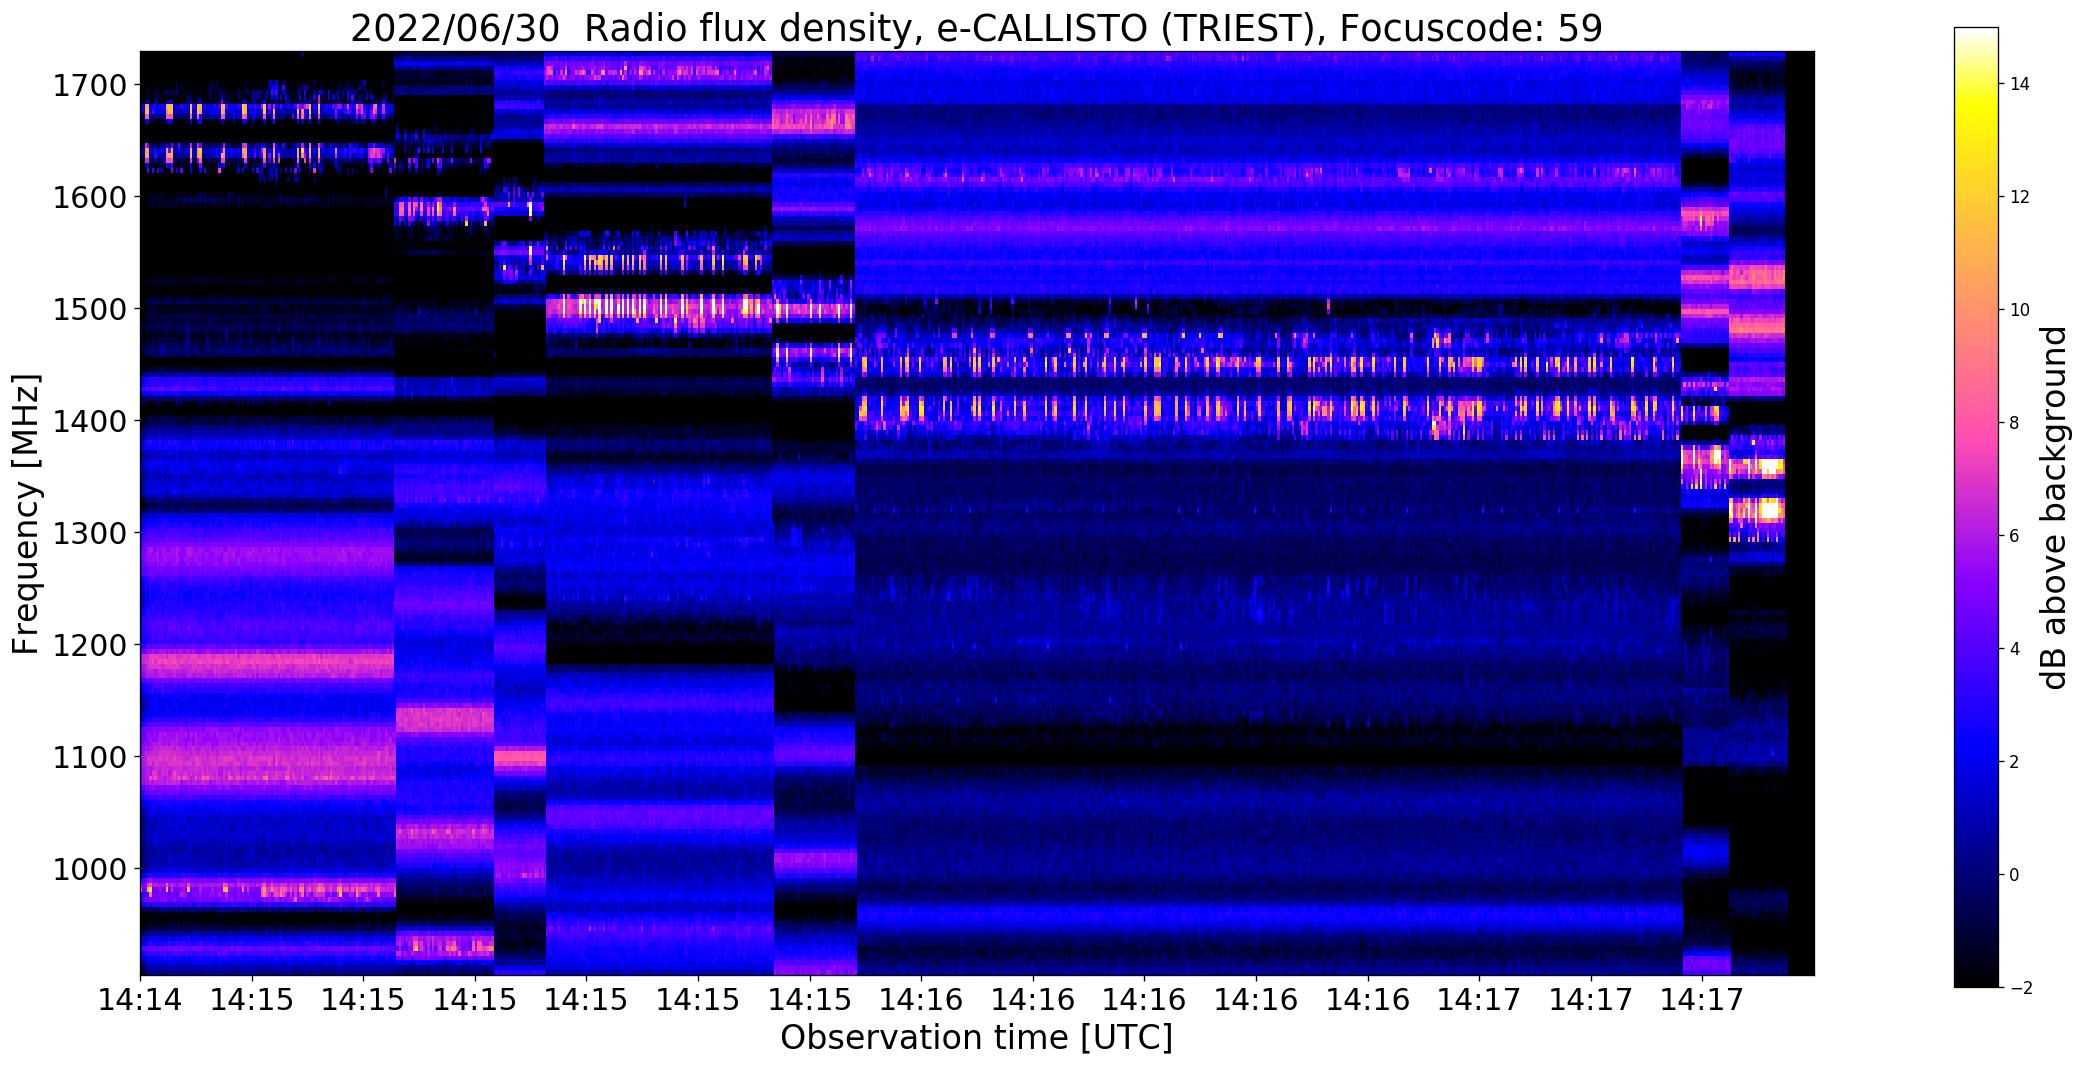Click the colorbar tick label −2
This screenshot has height=1067, width=2085.
click(2020, 988)
